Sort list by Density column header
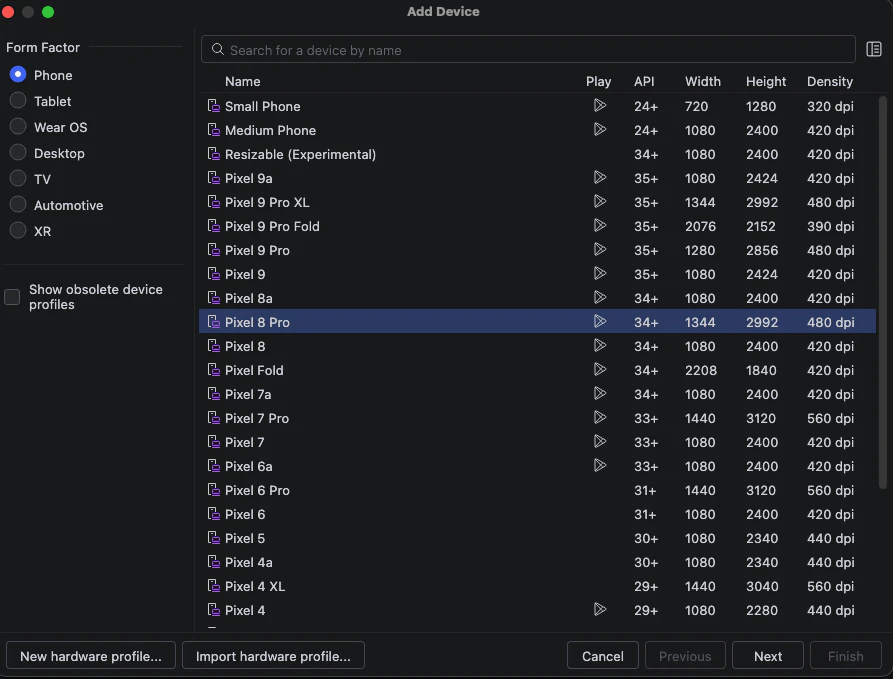Image resolution: width=893 pixels, height=679 pixels. pos(830,81)
